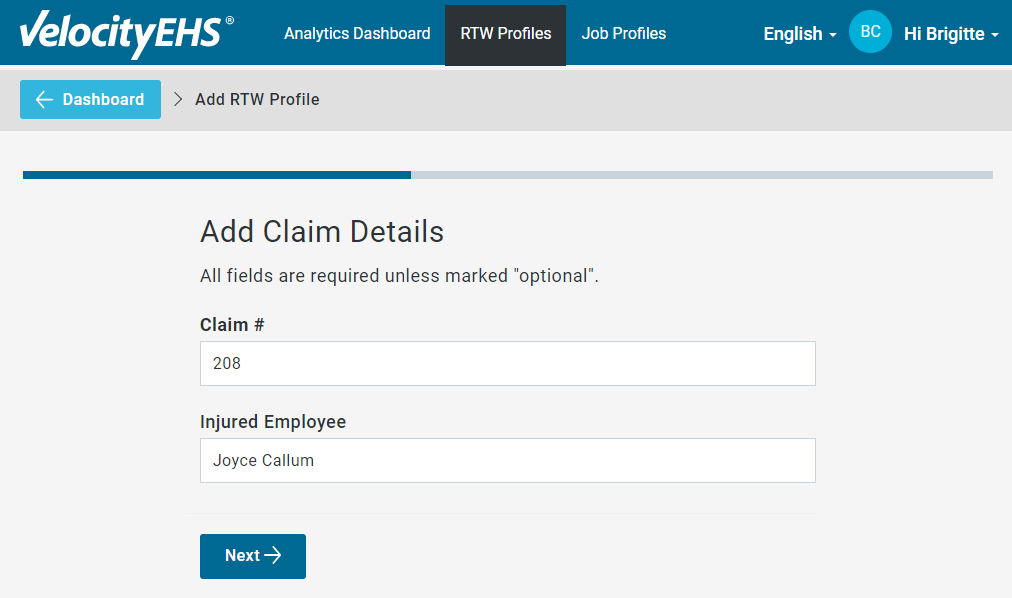Click the caret arrow next to English
Screen dimensions: 1012x598
pos(833,35)
